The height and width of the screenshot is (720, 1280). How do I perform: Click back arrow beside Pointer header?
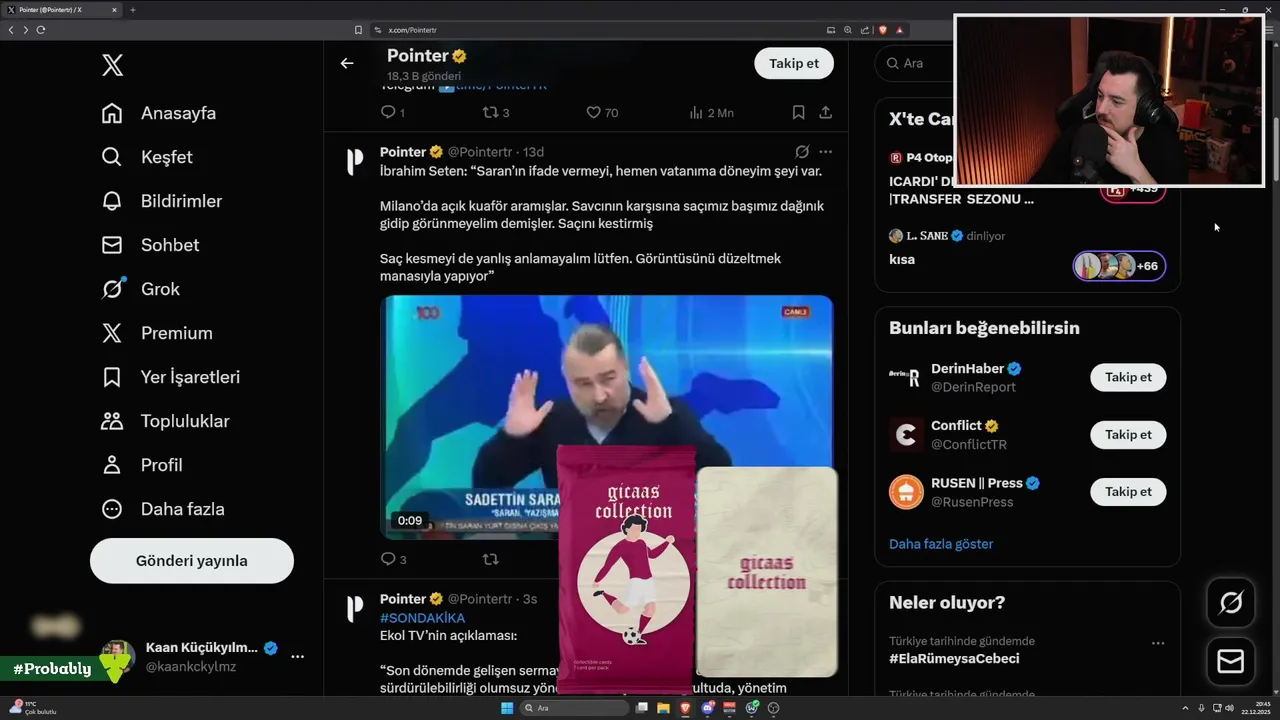(347, 63)
